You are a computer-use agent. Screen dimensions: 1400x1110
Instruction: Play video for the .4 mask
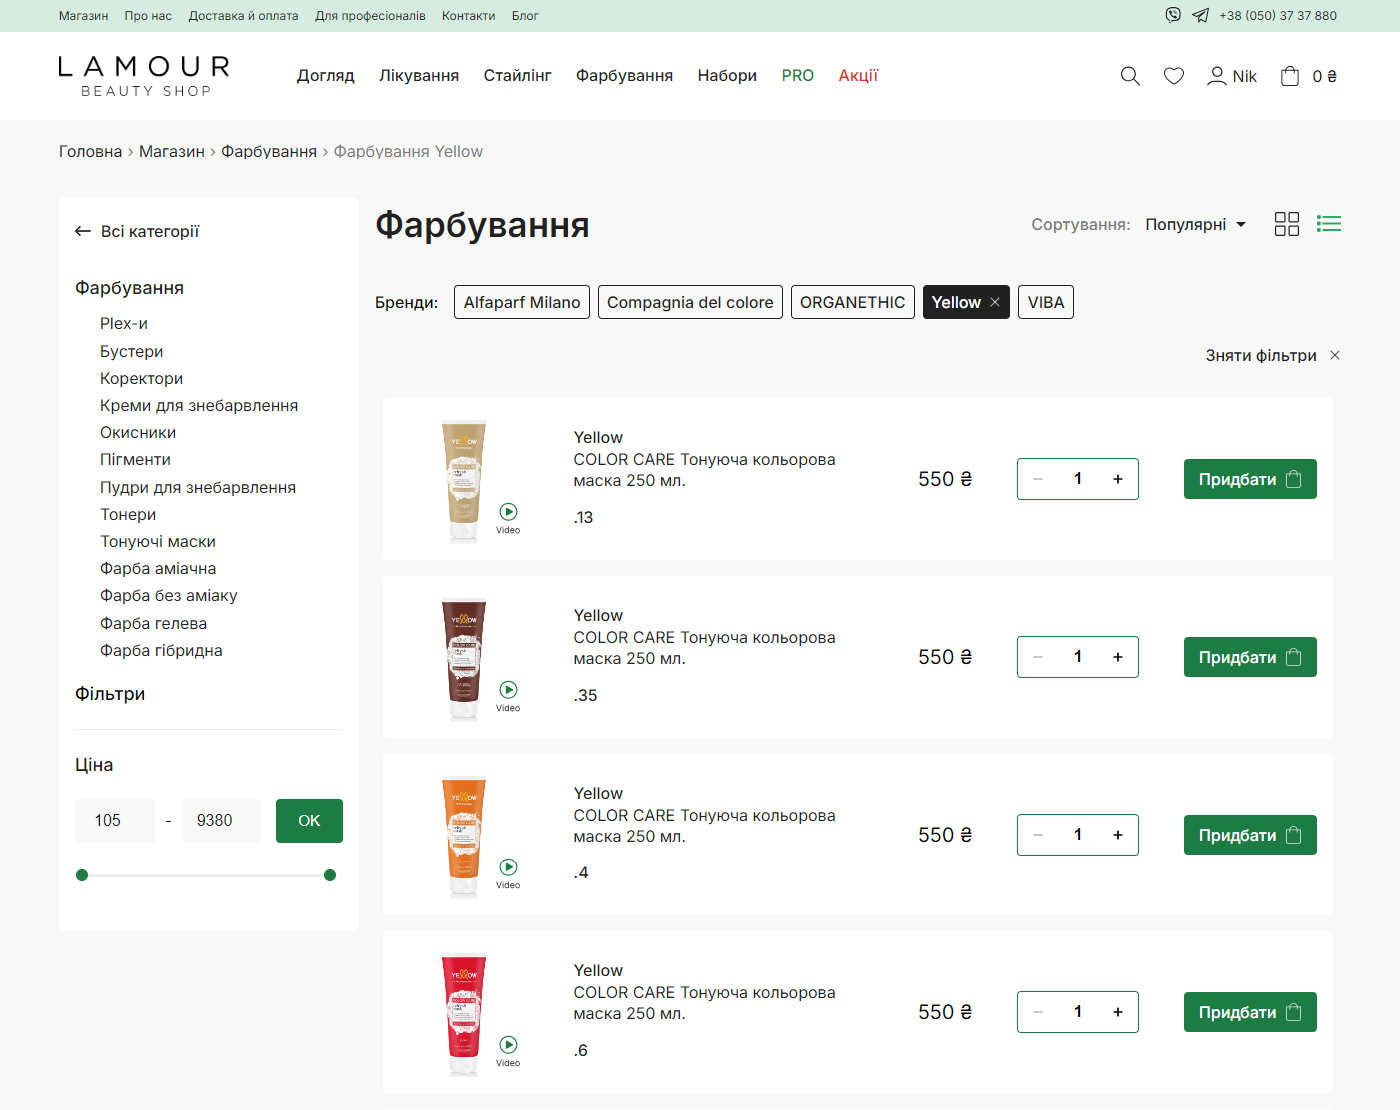click(508, 872)
